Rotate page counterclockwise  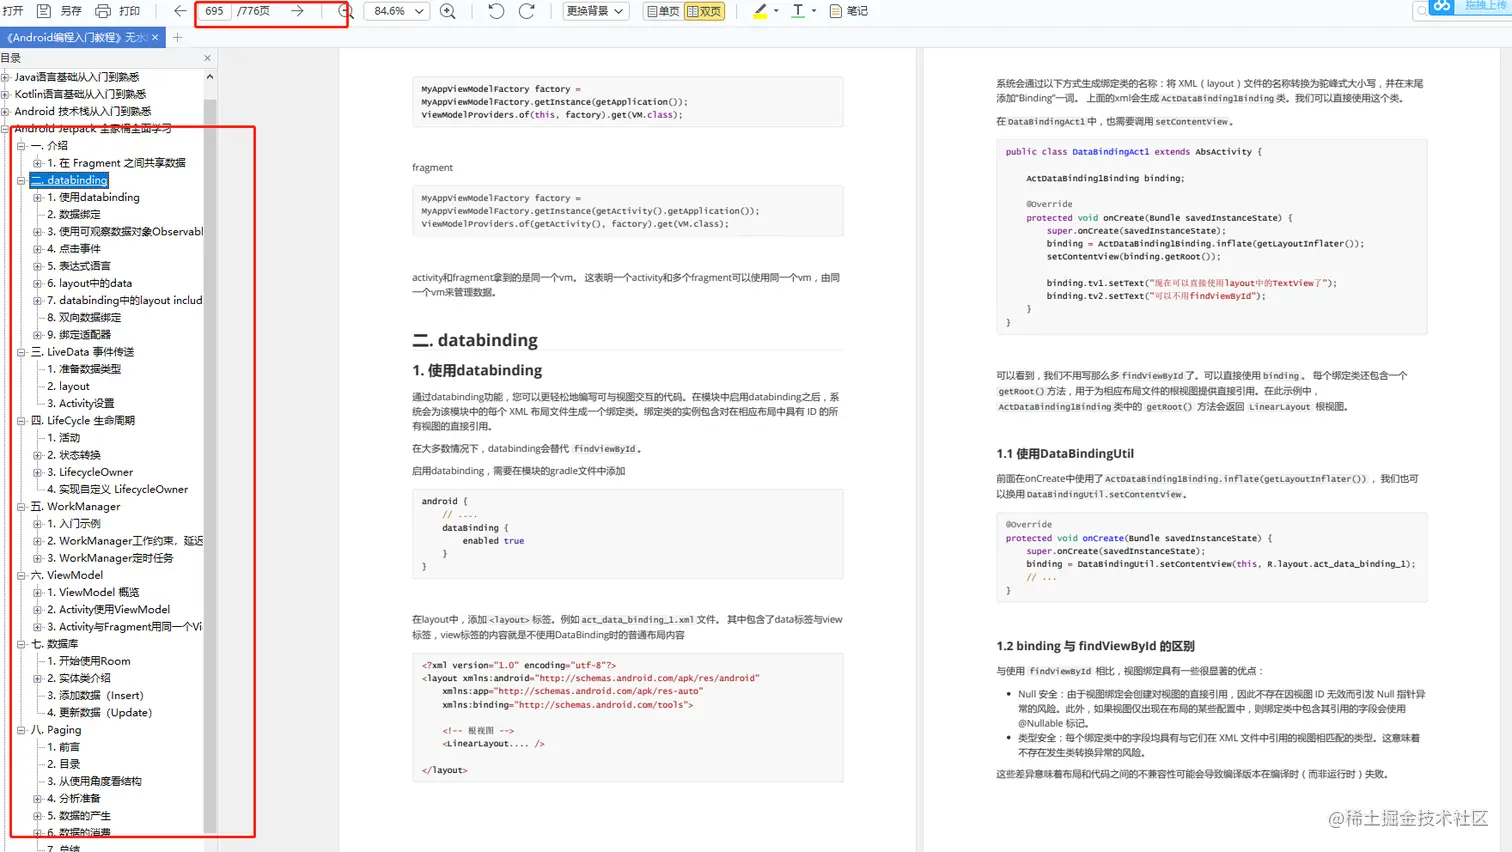click(496, 11)
